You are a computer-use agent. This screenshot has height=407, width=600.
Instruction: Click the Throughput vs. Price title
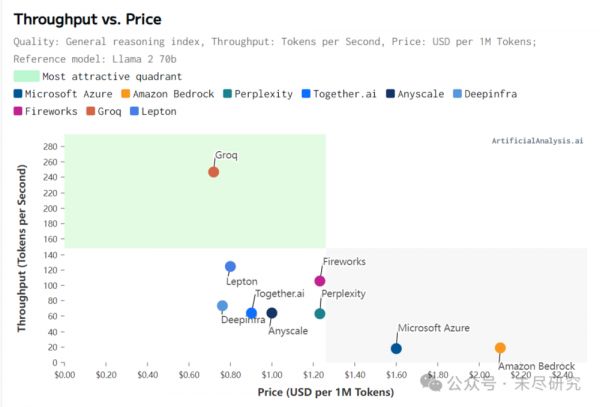87,19
